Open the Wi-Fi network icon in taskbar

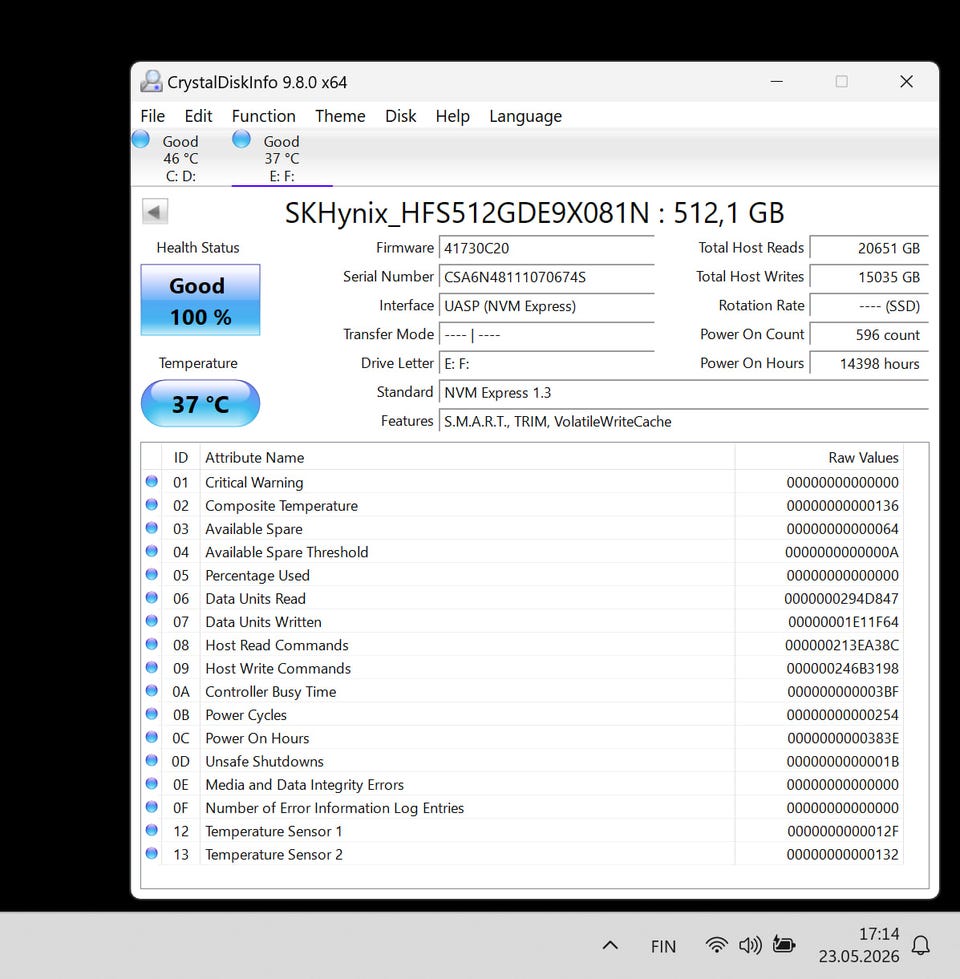click(x=717, y=945)
